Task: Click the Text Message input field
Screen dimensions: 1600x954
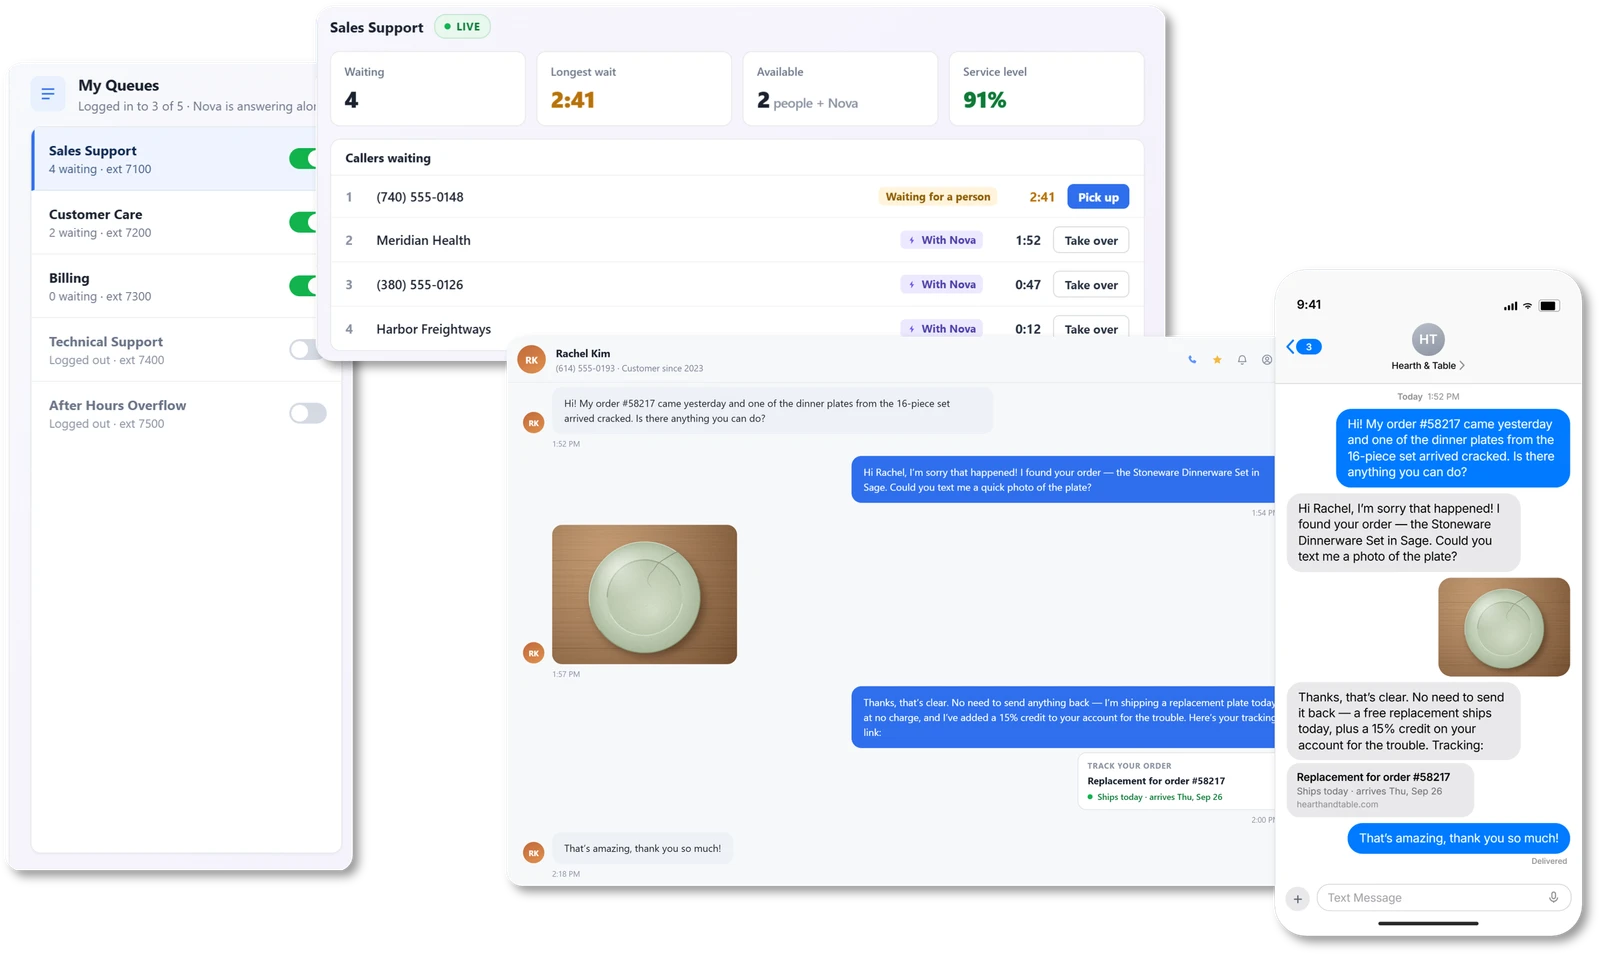Action: tap(1443, 898)
